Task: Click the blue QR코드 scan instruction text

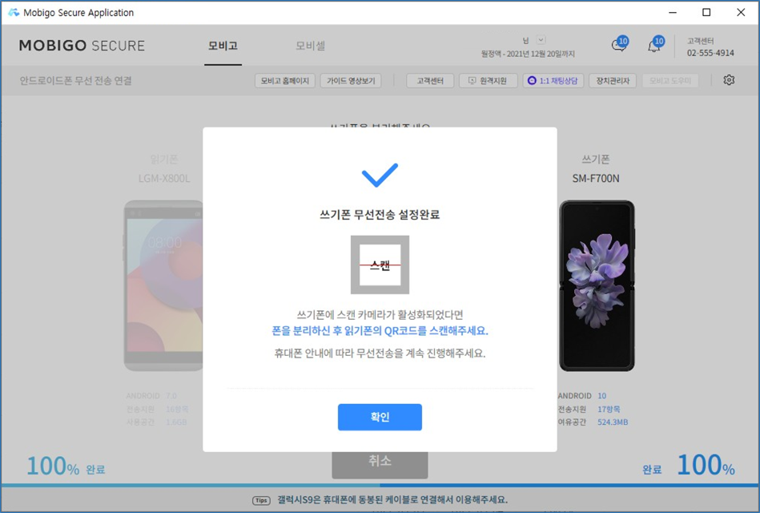Action: tap(380, 331)
